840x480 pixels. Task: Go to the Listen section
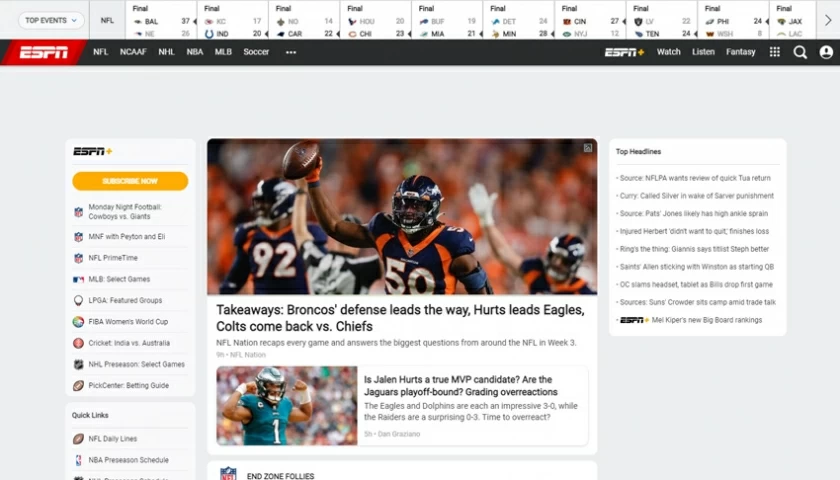coord(703,52)
